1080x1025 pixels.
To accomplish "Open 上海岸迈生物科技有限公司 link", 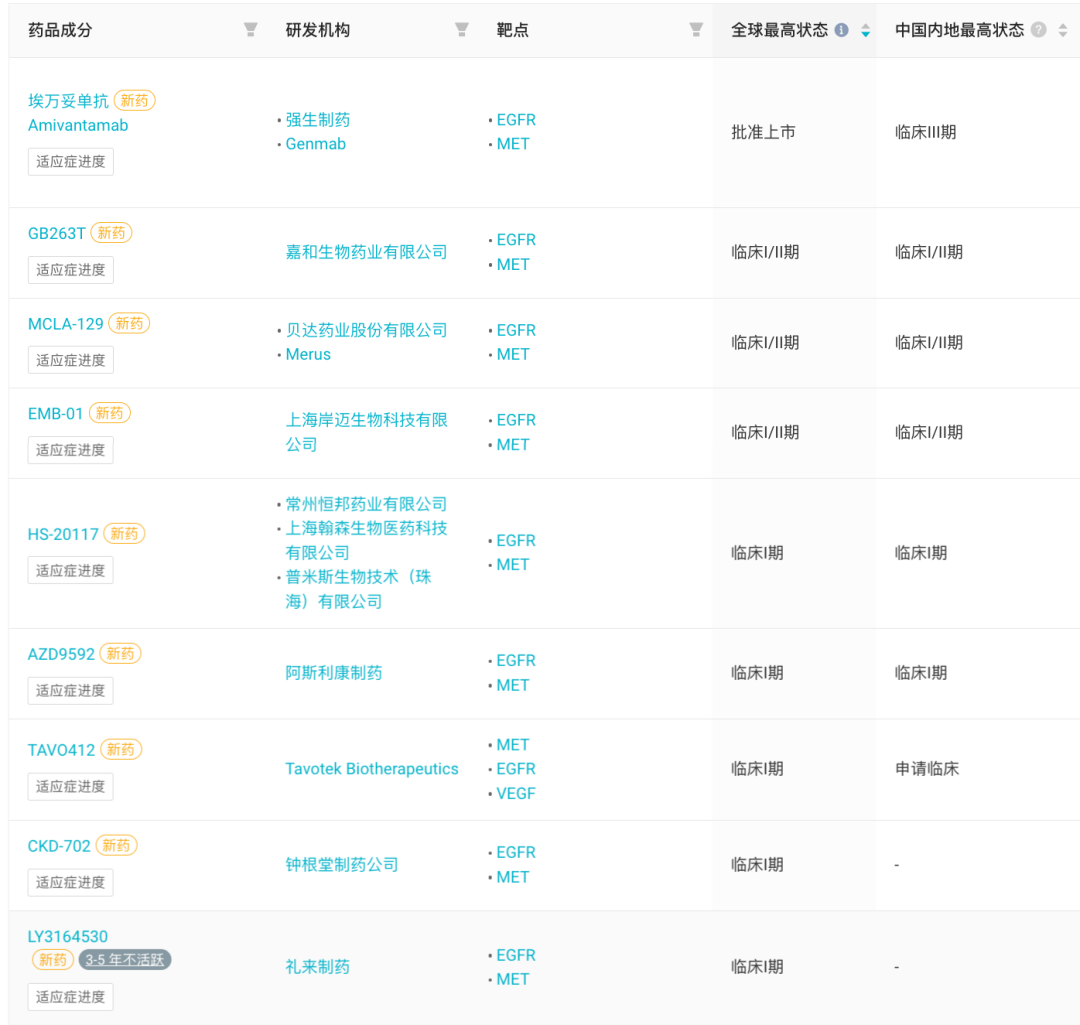I will (x=366, y=432).
